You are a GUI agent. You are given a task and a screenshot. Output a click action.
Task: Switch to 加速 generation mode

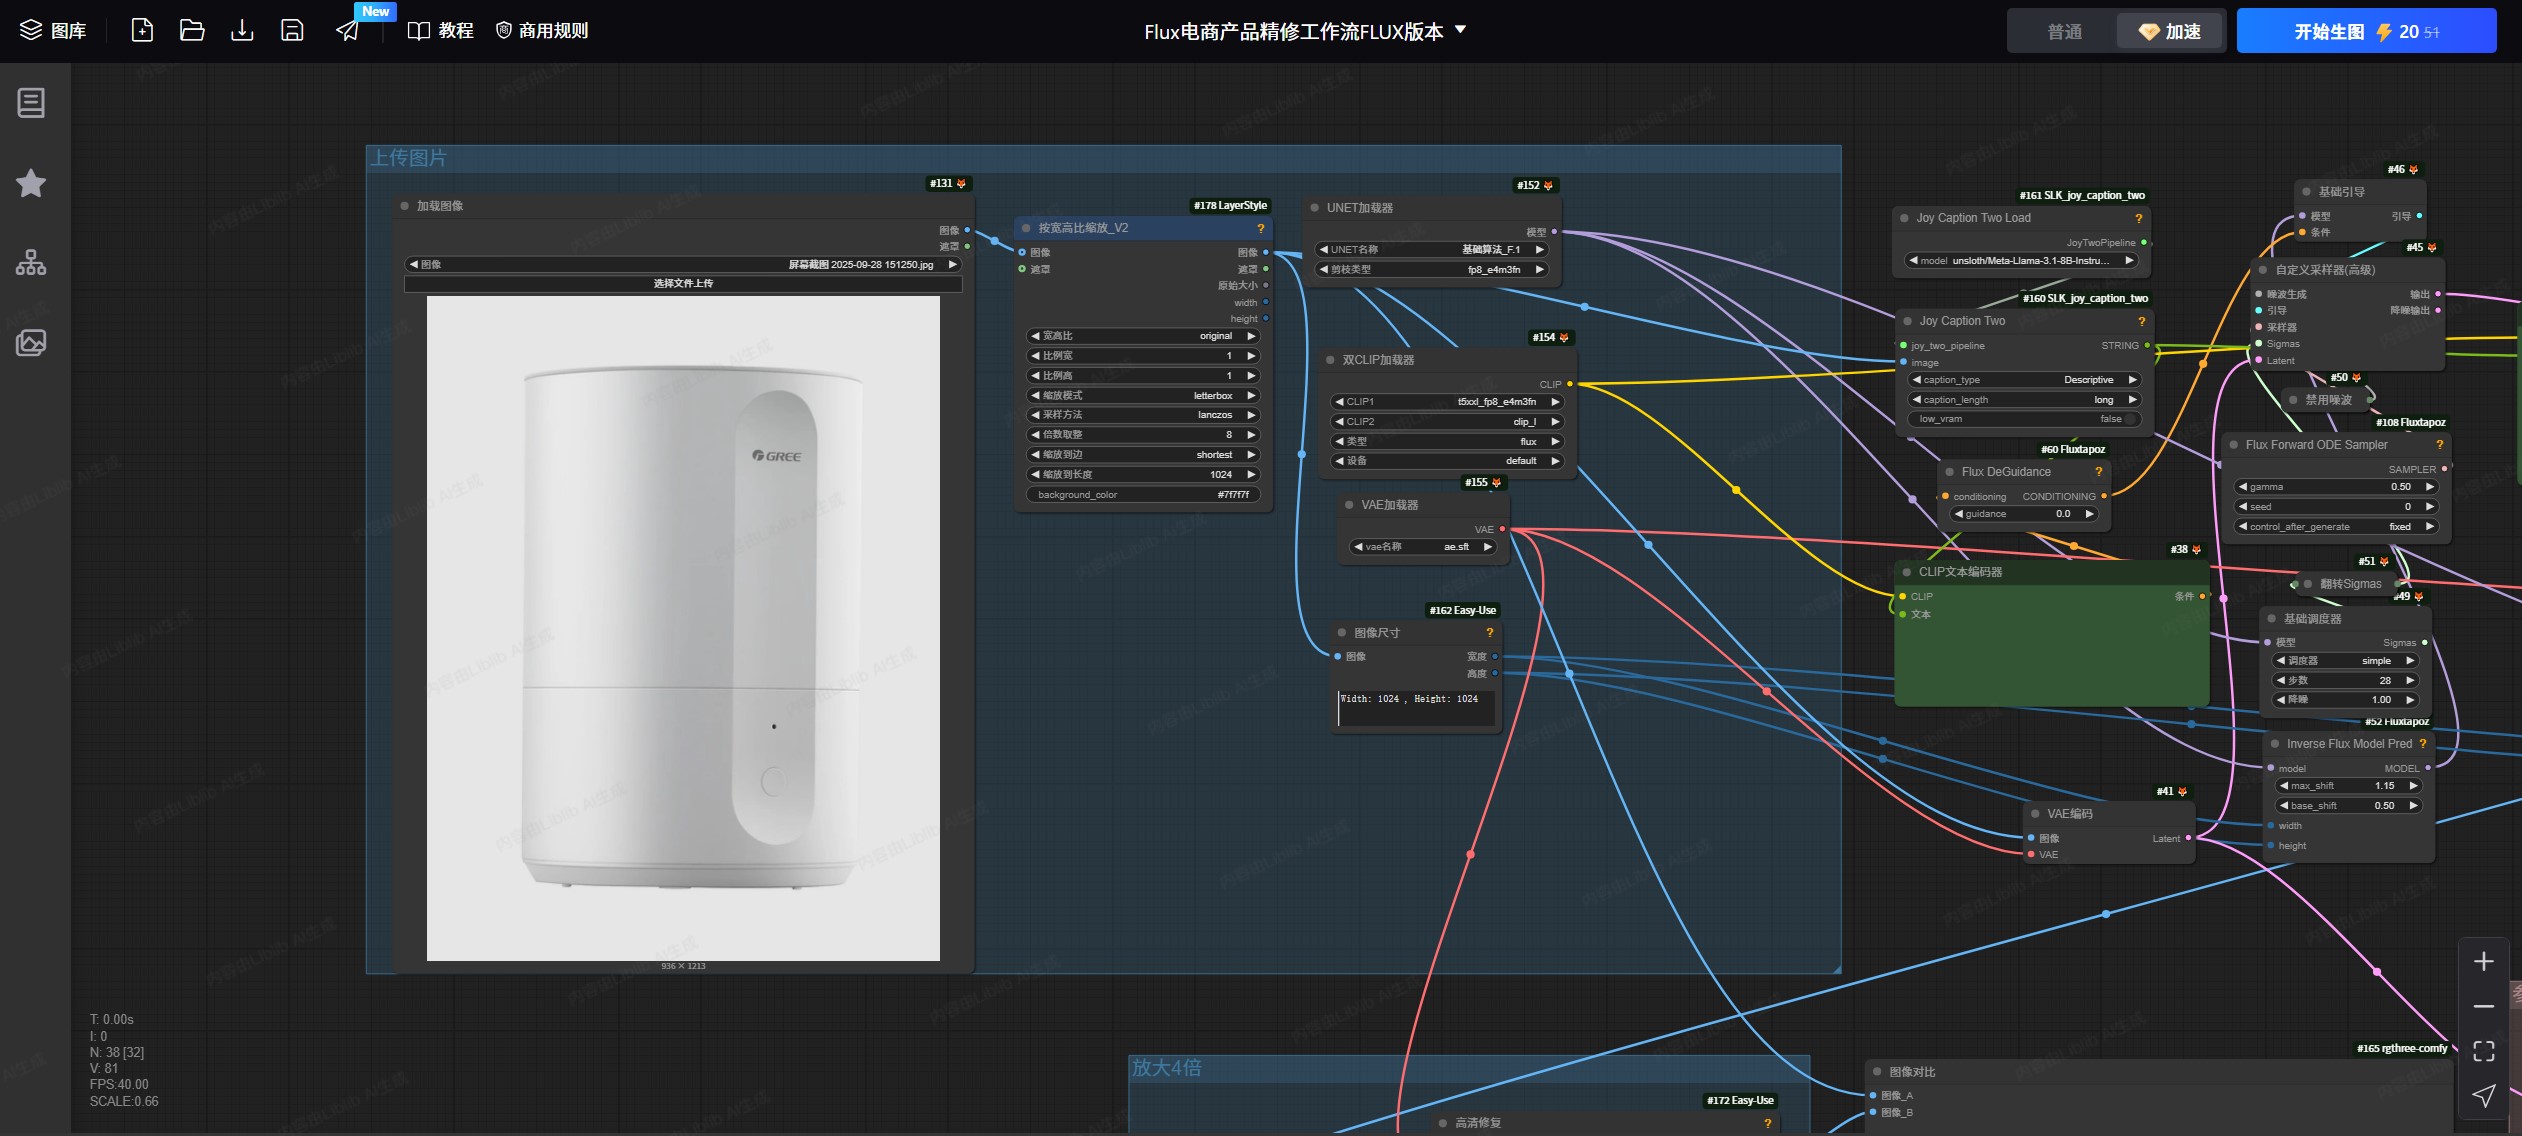tap(2170, 31)
